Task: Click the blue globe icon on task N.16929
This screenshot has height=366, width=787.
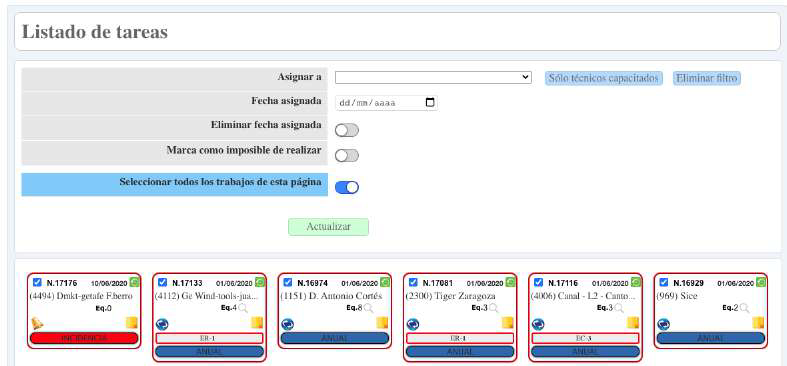Action: pos(664,324)
